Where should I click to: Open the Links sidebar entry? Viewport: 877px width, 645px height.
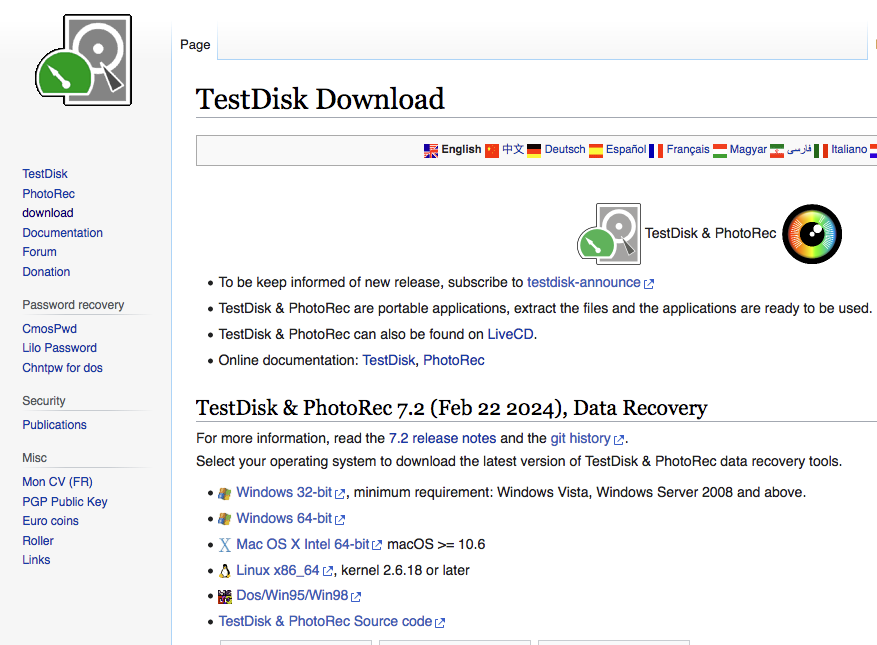coord(36,560)
